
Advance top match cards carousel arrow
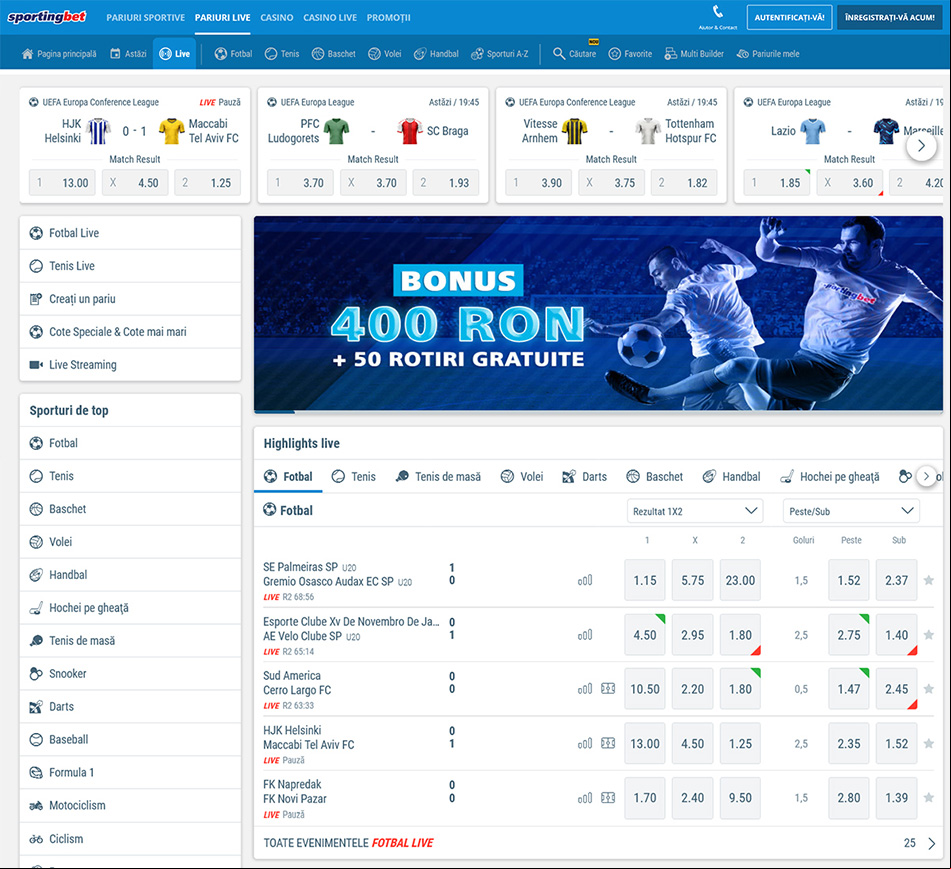pos(921,146)
